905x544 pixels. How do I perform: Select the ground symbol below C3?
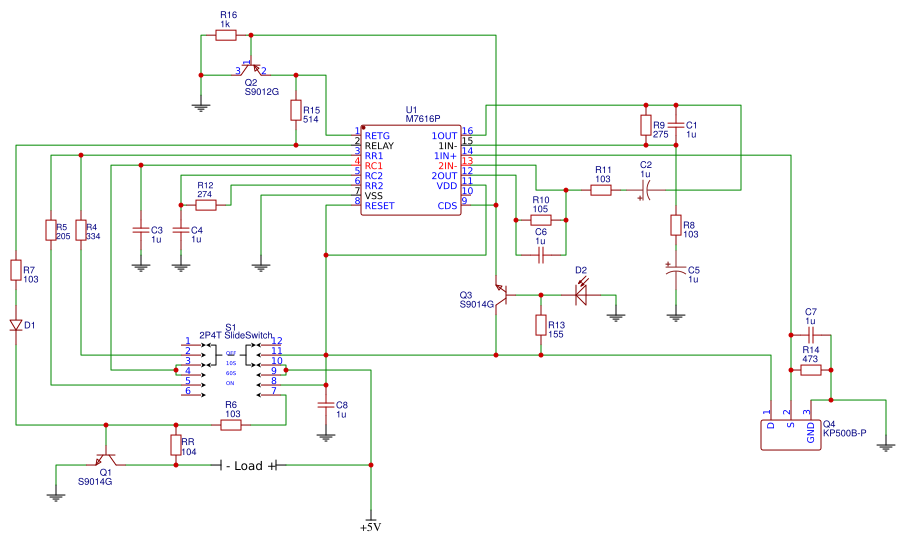(141, 267)
